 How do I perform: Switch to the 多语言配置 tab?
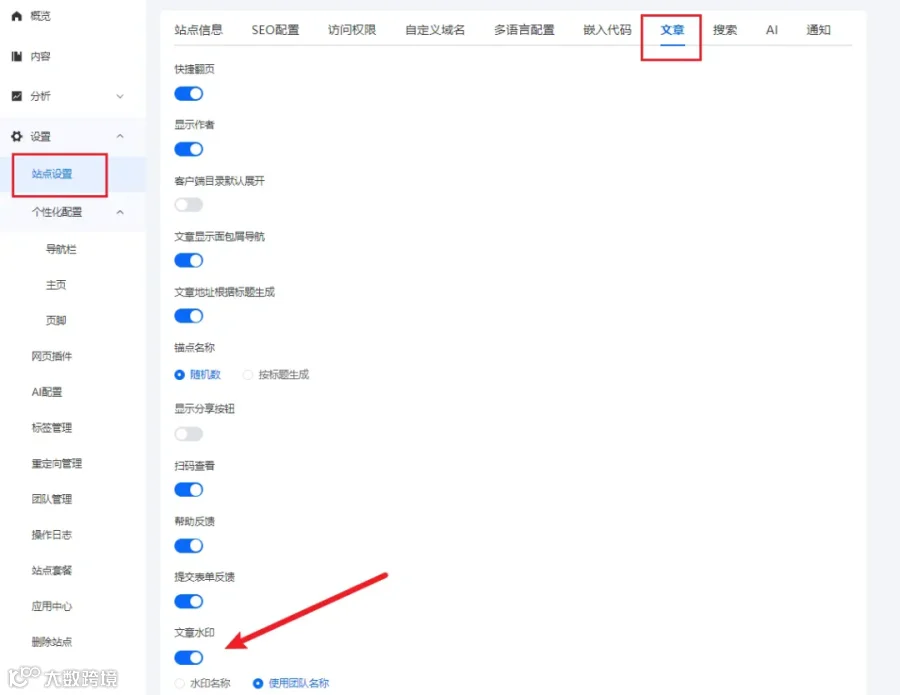point(524,30)
